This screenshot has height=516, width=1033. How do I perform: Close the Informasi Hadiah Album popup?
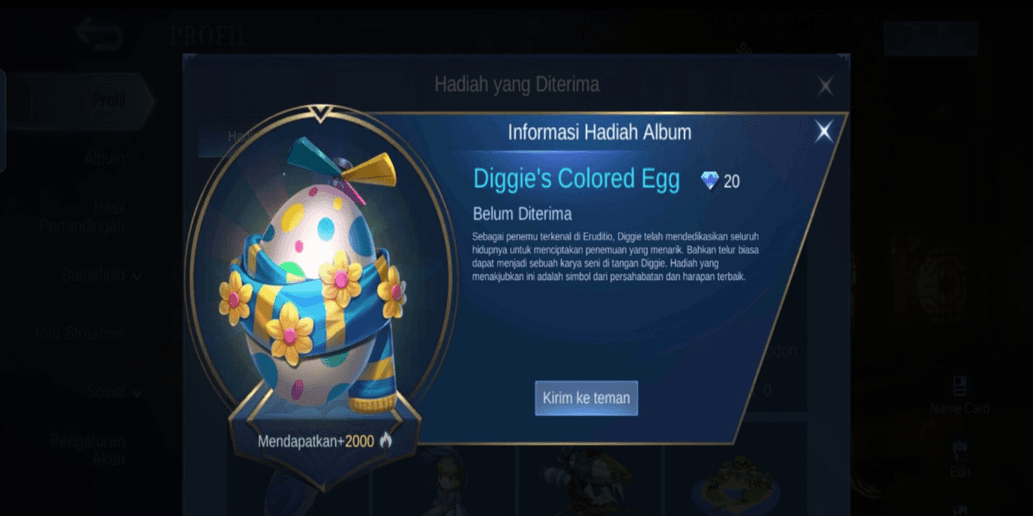coord(824,132)
